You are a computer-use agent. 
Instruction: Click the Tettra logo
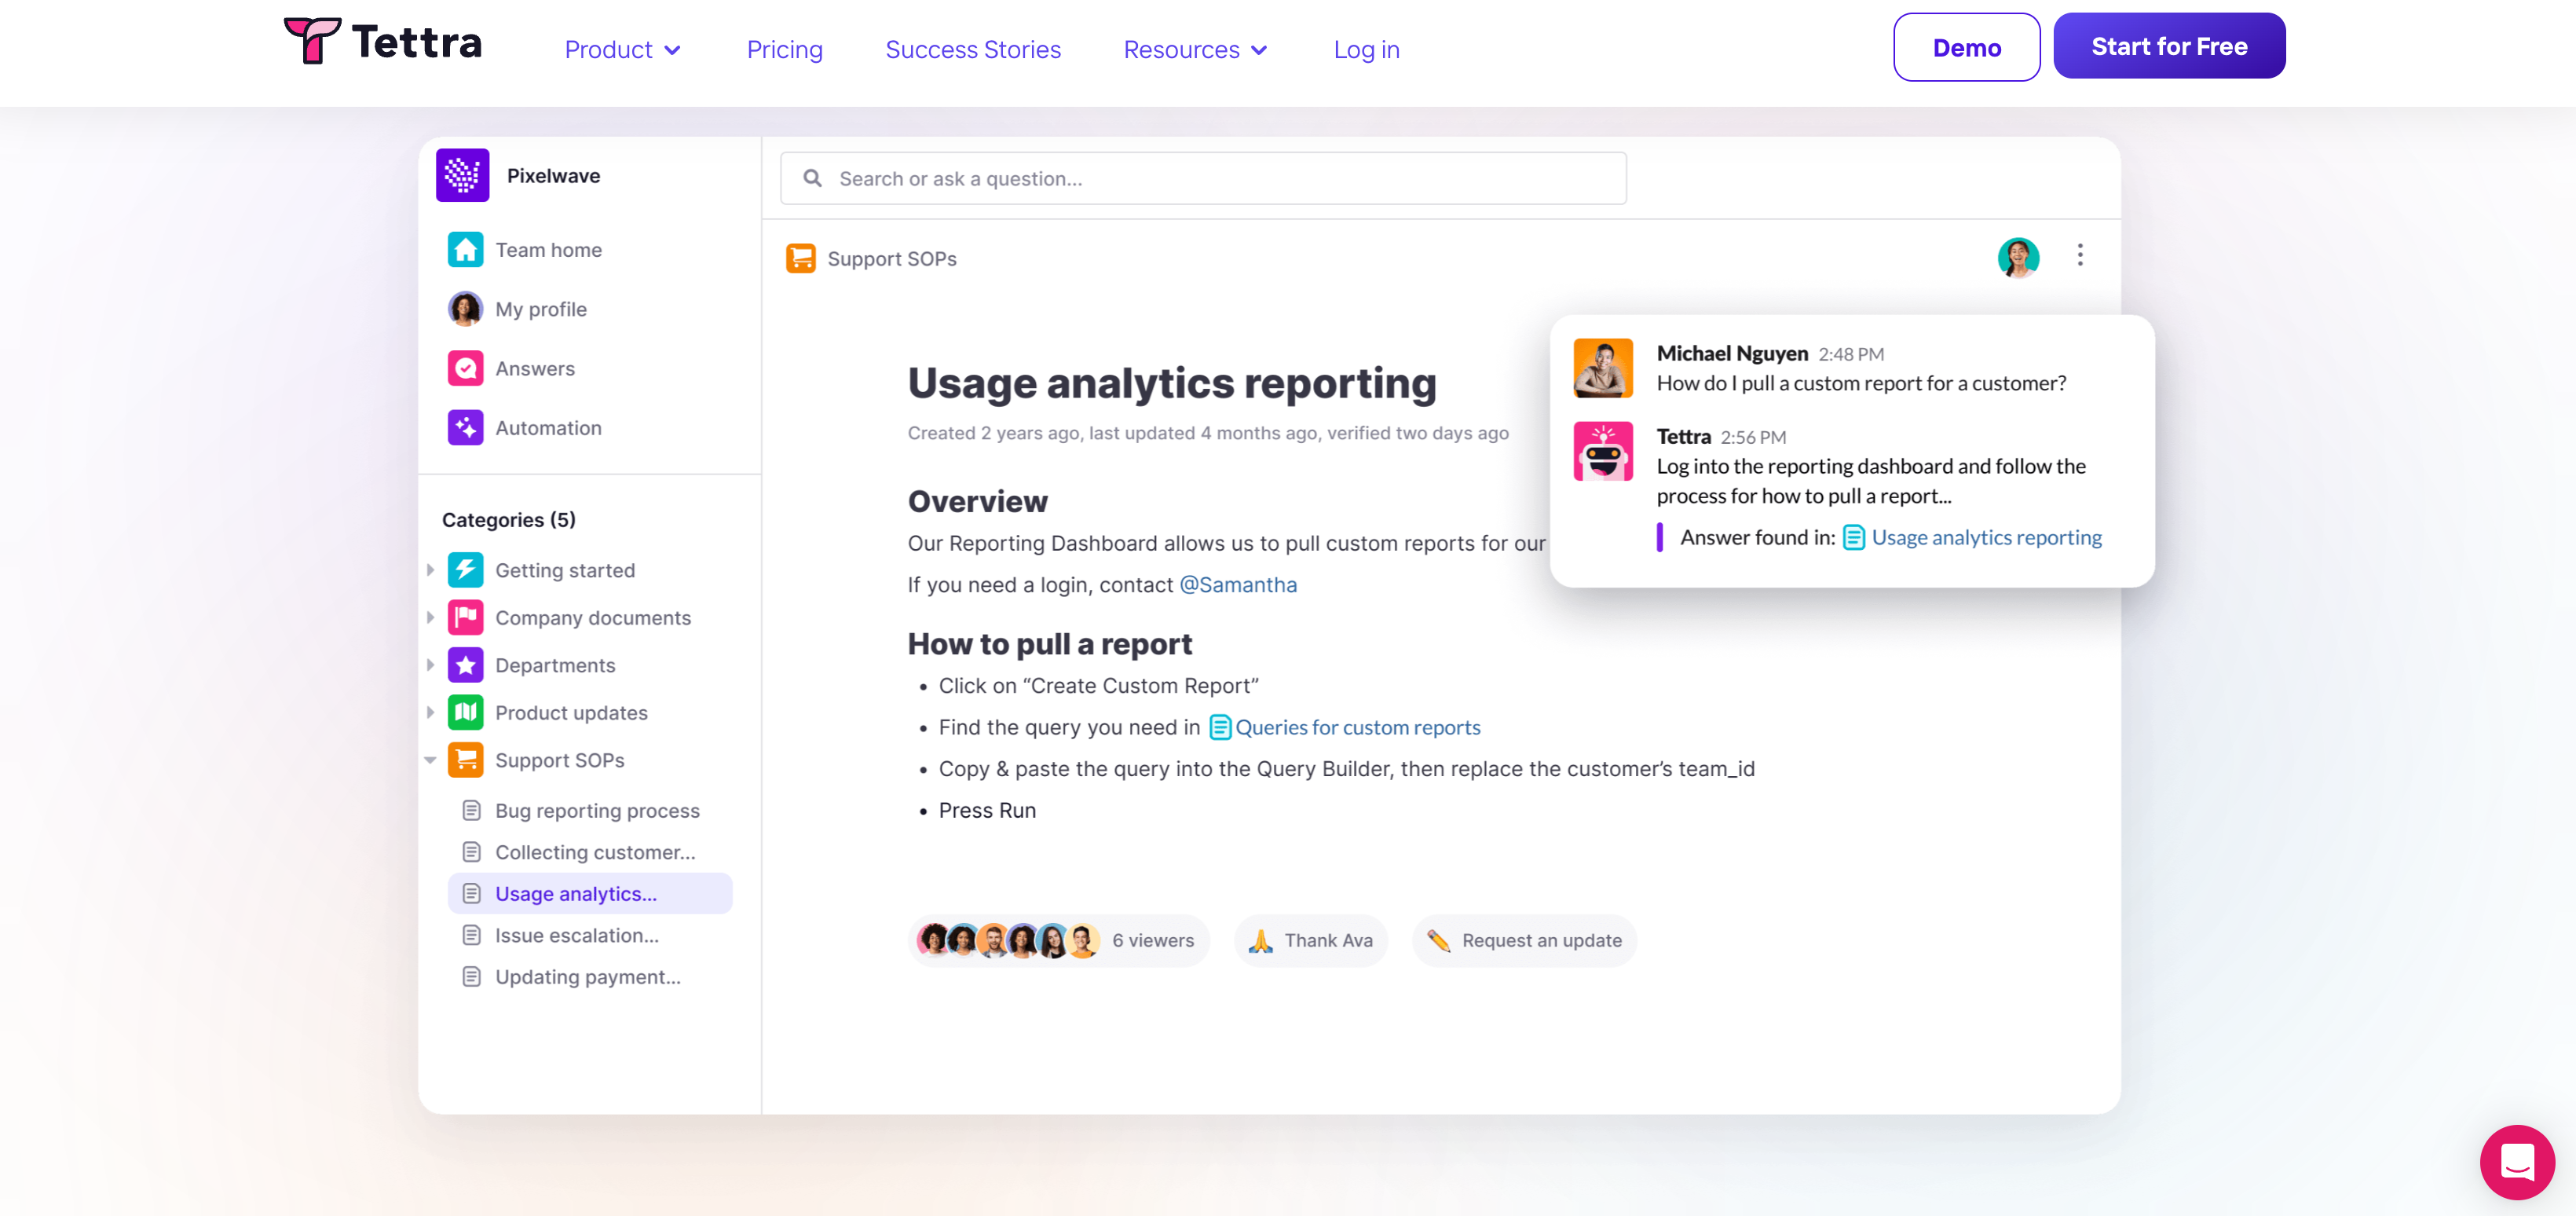[383, 42]
